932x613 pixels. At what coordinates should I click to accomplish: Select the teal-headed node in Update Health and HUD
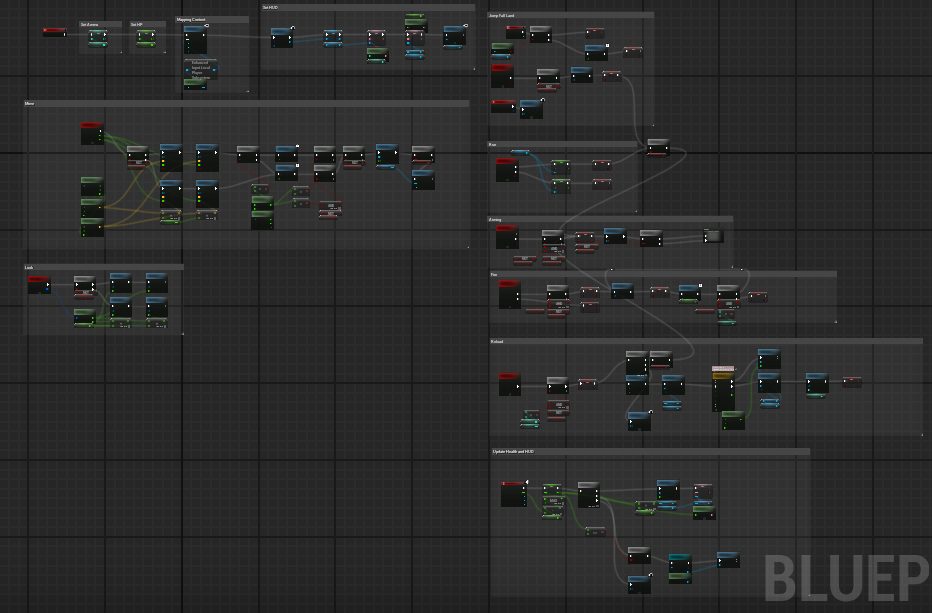tap(679, 563)
